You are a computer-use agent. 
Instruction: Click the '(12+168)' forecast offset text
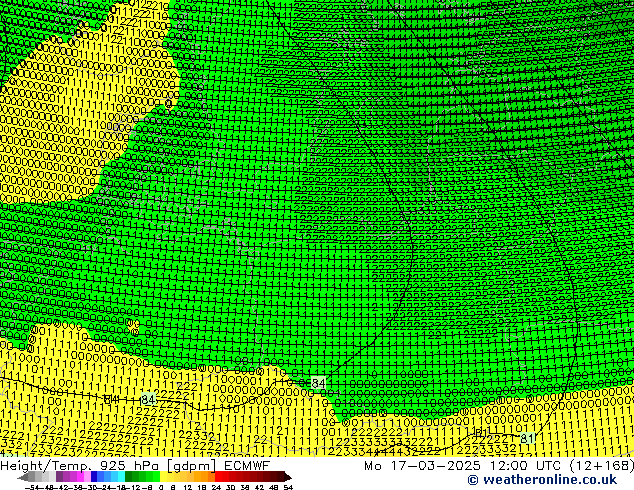point(602,465)
